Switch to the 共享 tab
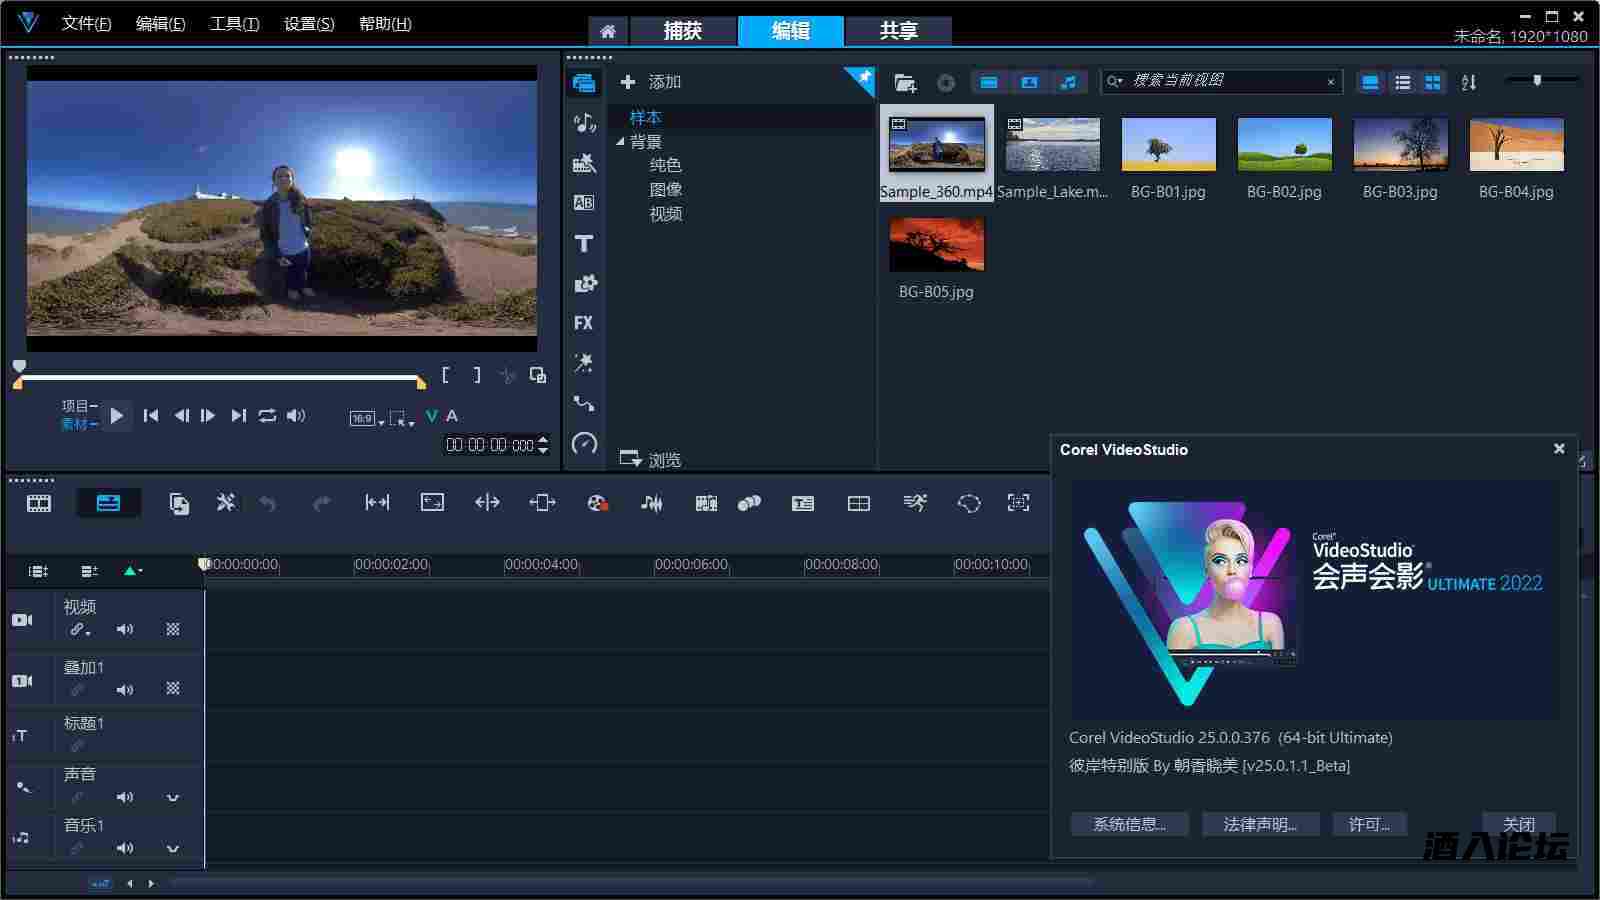This screenshot has height=900, width=1600. tap(897, 31)
